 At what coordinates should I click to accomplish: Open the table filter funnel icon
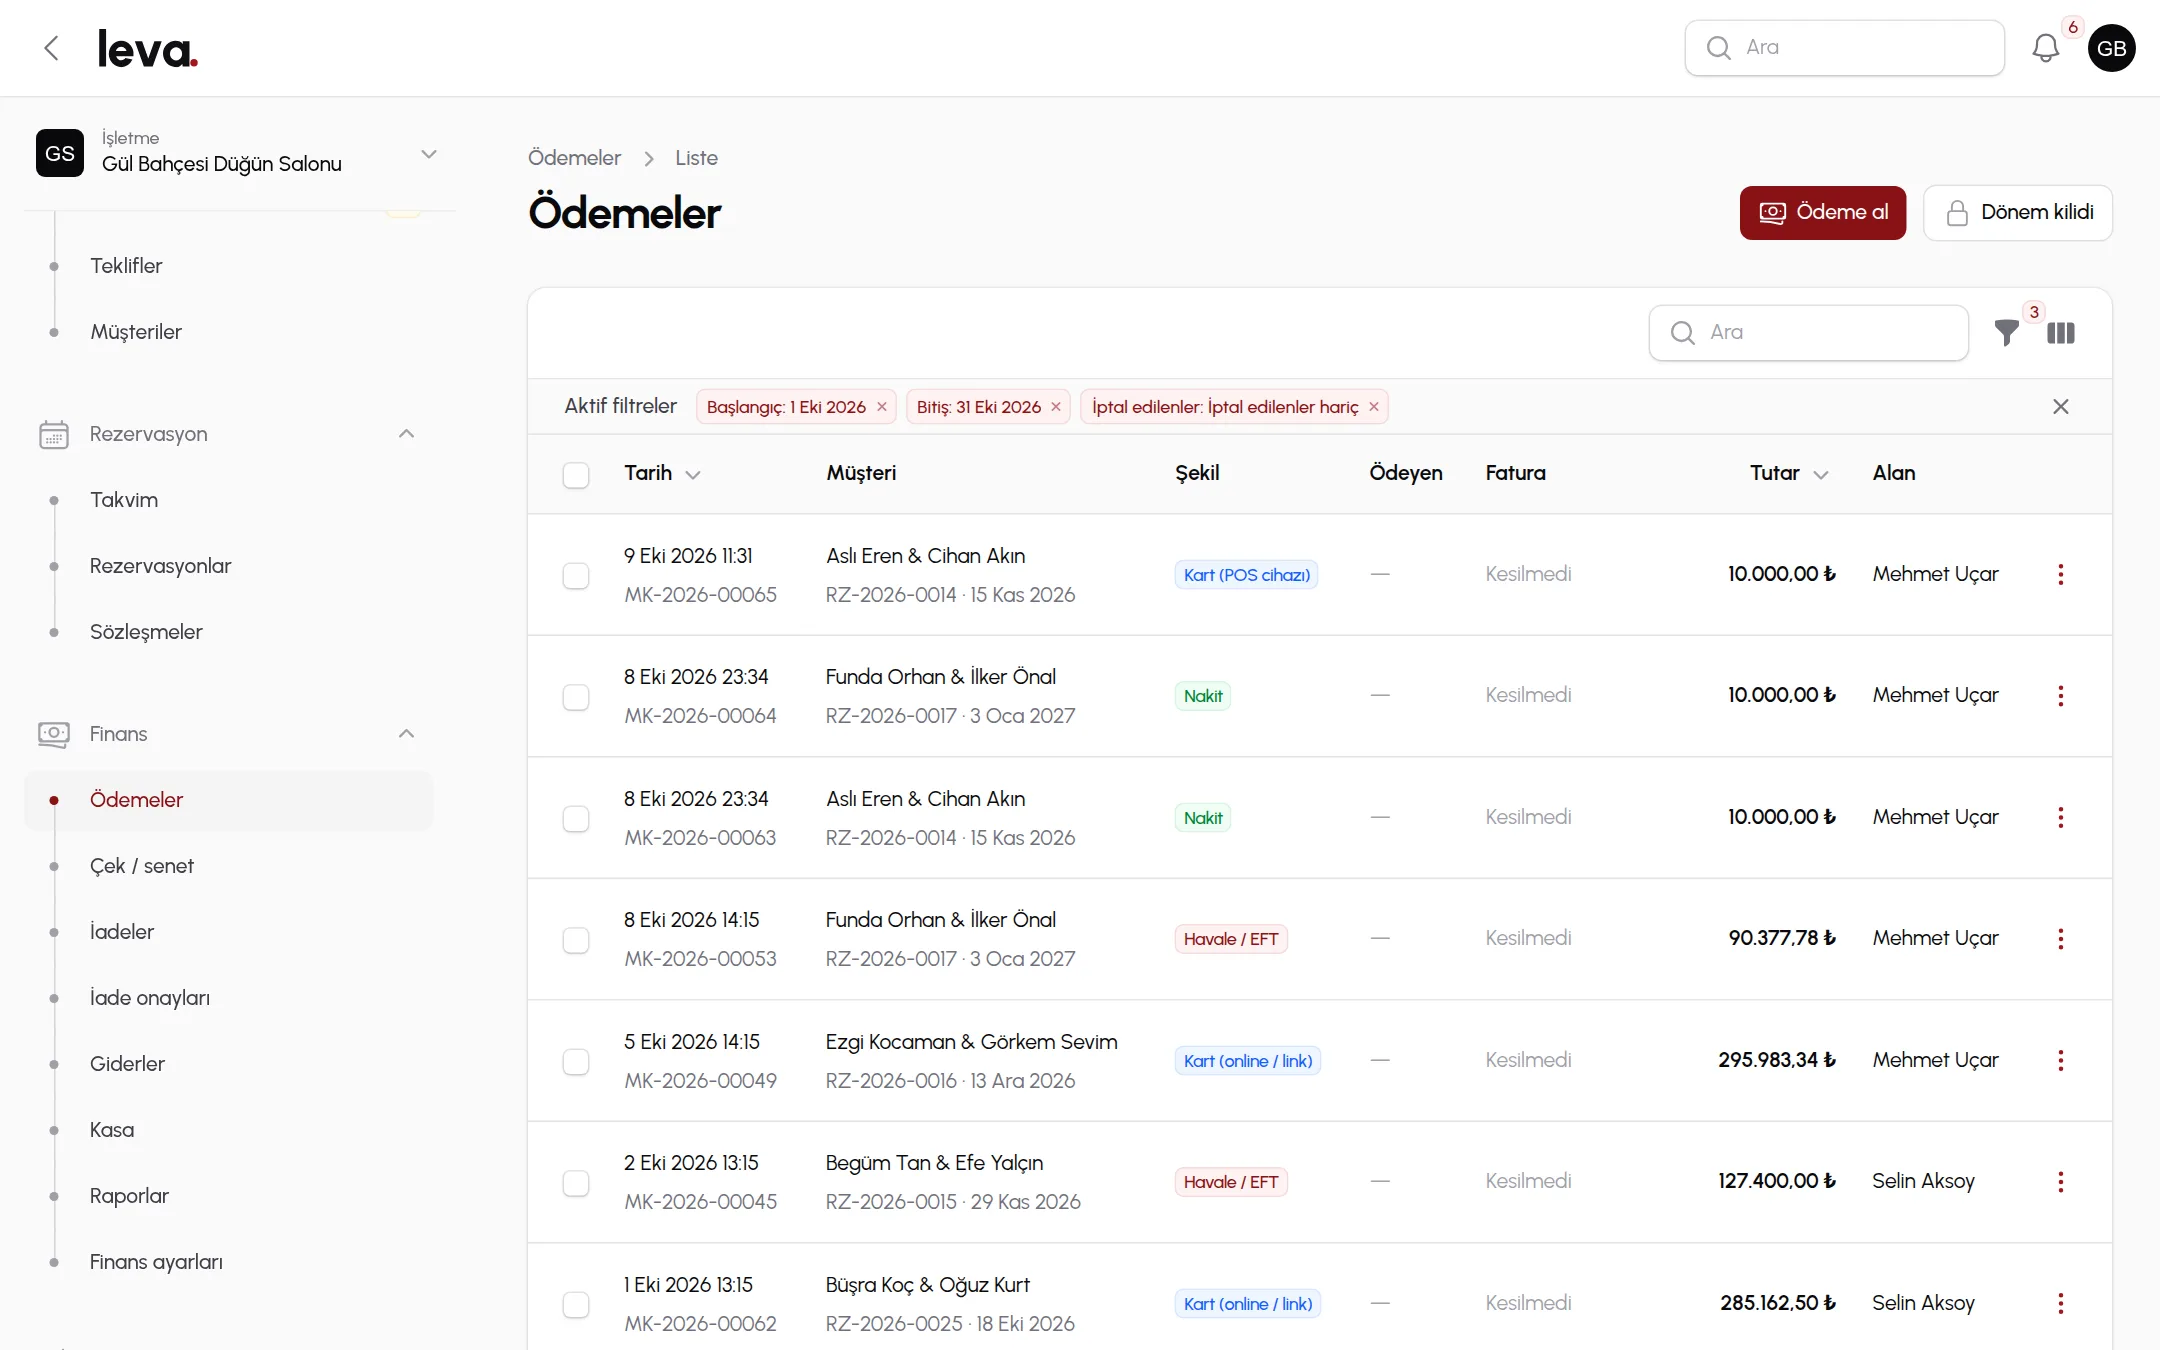tap(2006, 333)
